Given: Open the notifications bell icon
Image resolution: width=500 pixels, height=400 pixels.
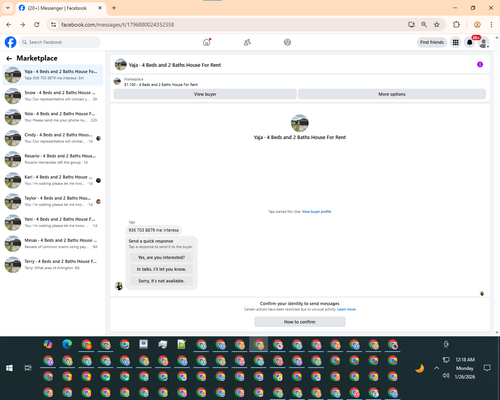Looking at the screenshot, I should 470,42.
